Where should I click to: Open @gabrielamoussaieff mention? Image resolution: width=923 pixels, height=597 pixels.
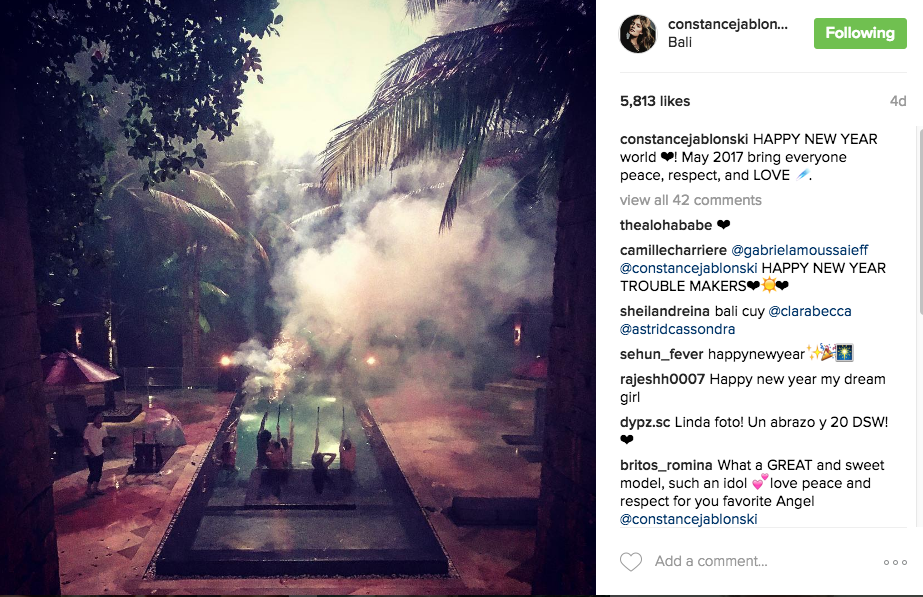tap(799, 250)
